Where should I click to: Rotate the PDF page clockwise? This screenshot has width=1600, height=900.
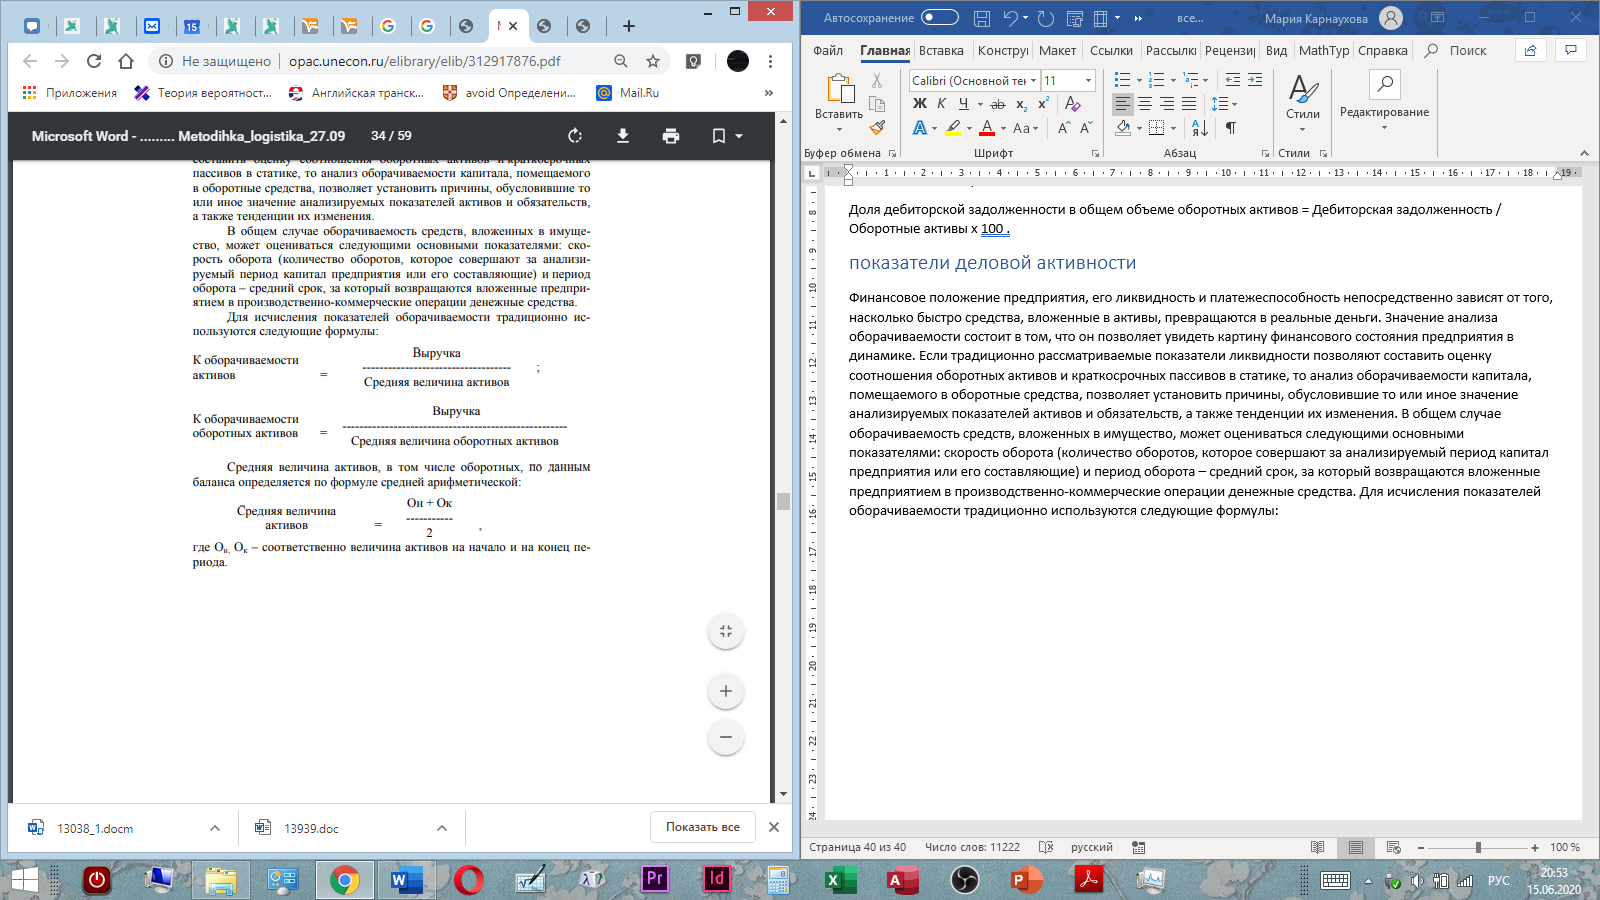pyautogui.click(x=575, y=136)
